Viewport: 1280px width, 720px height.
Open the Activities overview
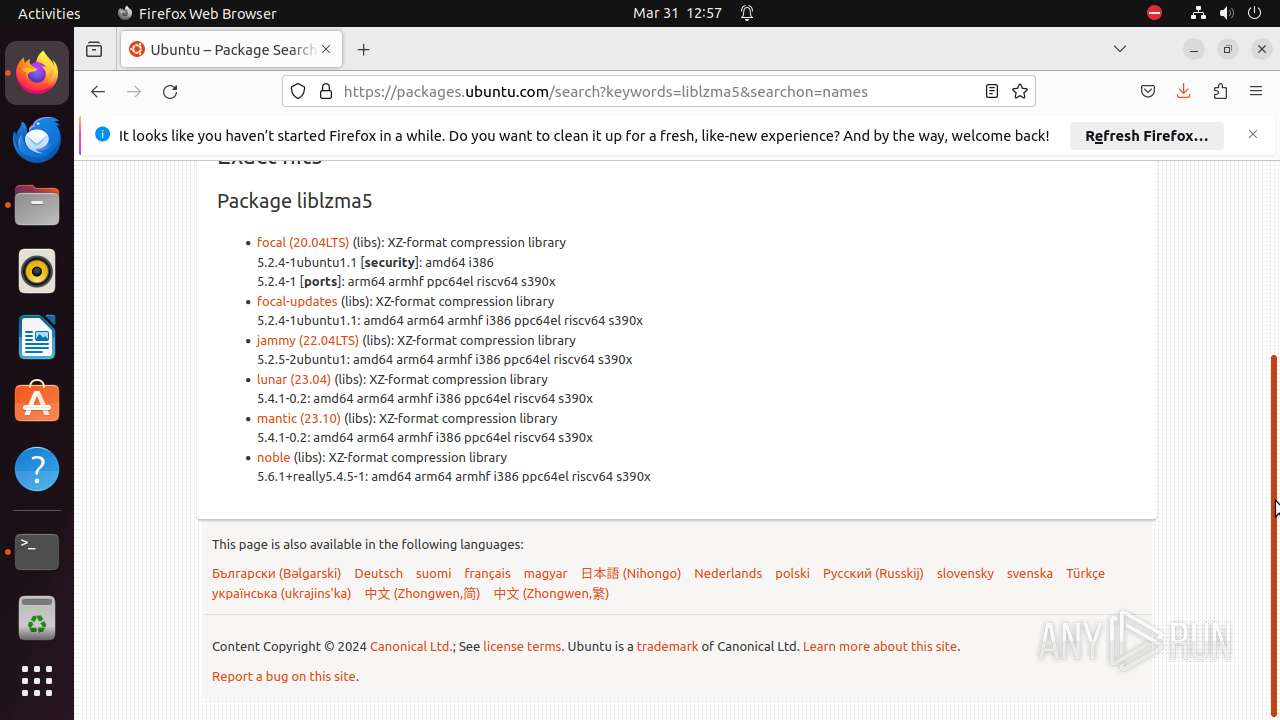click(49, 13)
